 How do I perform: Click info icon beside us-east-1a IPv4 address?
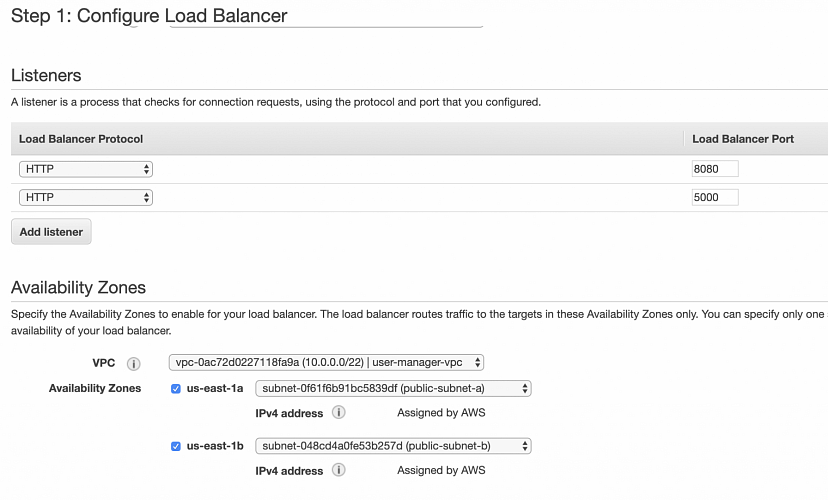(338, 412)
